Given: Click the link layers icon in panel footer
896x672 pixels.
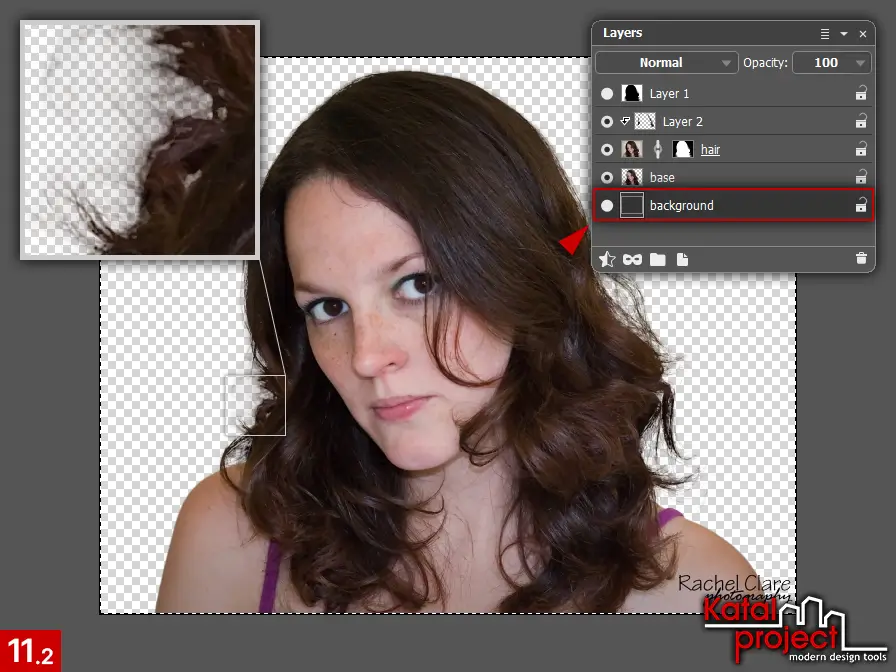Looking at the screenshot, I should [632, 259].
